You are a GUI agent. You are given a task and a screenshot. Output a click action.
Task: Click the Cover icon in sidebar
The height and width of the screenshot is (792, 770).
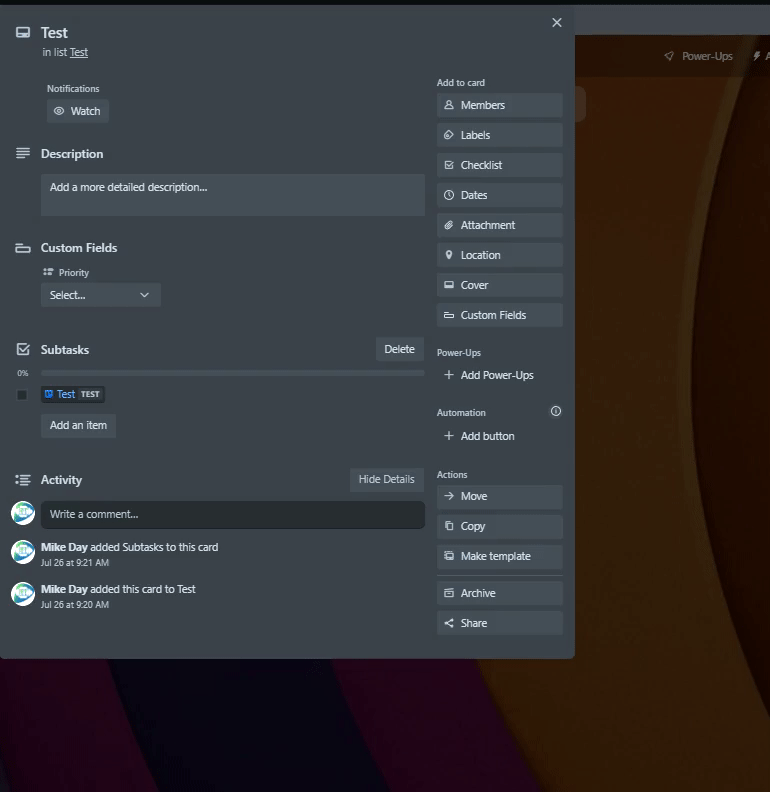pyautogui.click(x=449, y=284)
